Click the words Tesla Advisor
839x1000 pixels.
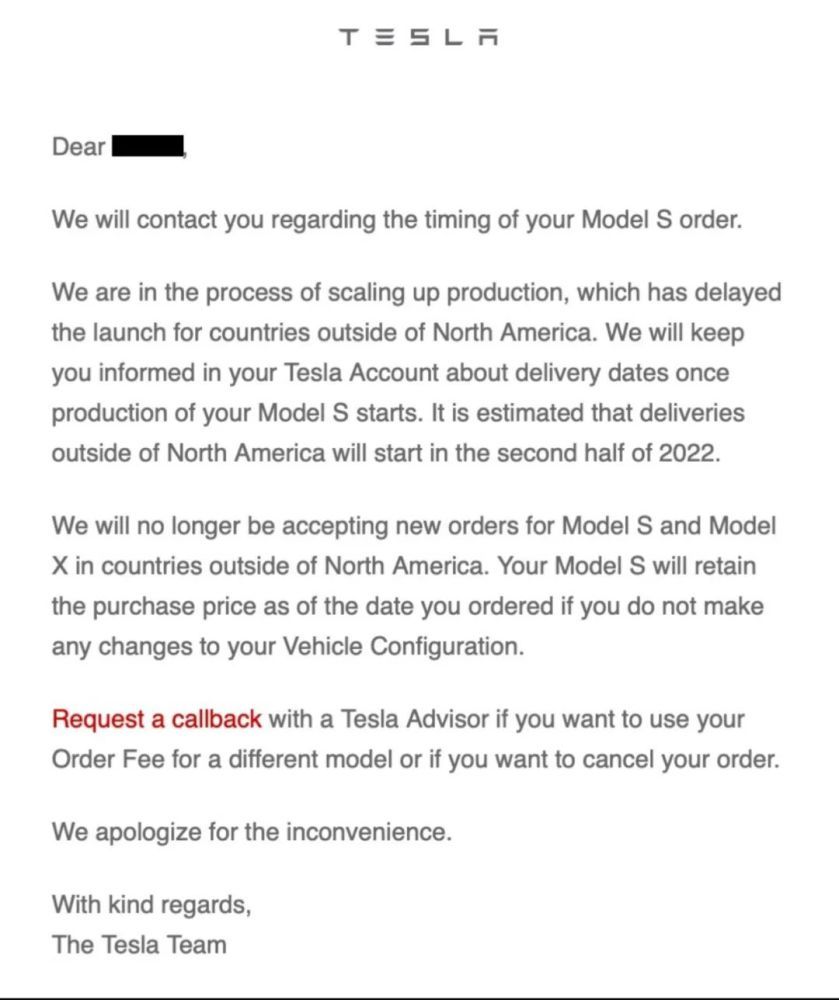[415, 719]
